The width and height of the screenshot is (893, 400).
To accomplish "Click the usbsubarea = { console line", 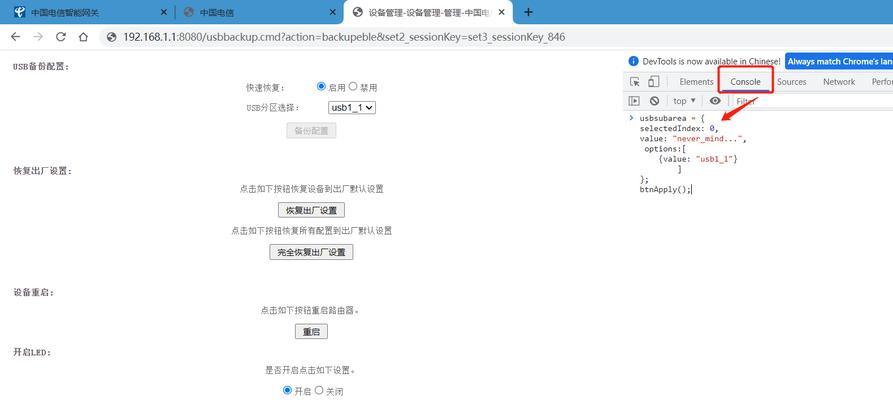I will coord(673,119).
